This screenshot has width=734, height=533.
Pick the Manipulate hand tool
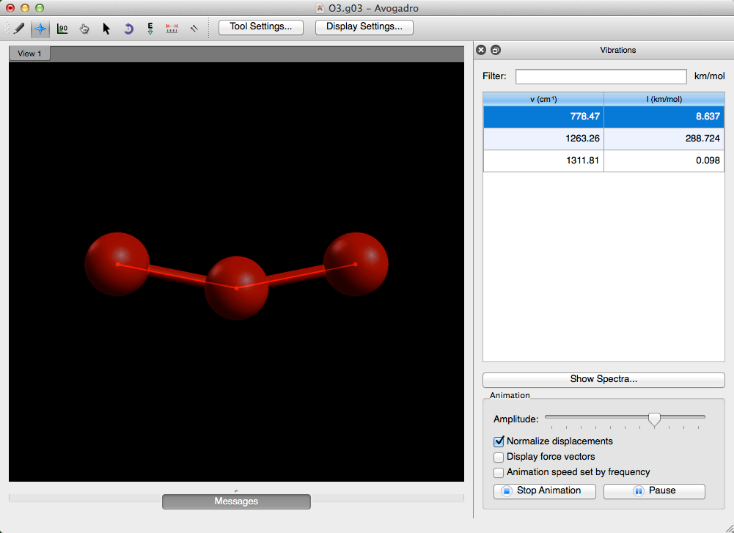tap(84, 28)
